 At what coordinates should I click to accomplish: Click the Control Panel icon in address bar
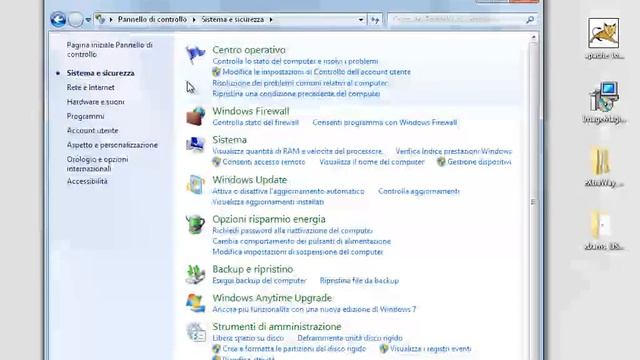click(100, 19)
